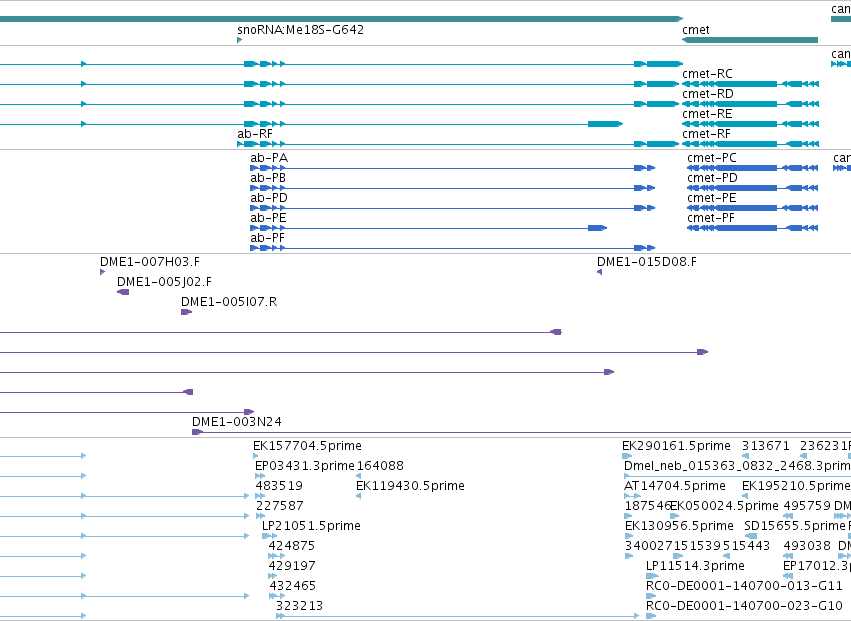The width and height of the screenshot is (851, 621).
Task: Click the 323213 feature label
Action: point(300,606)
